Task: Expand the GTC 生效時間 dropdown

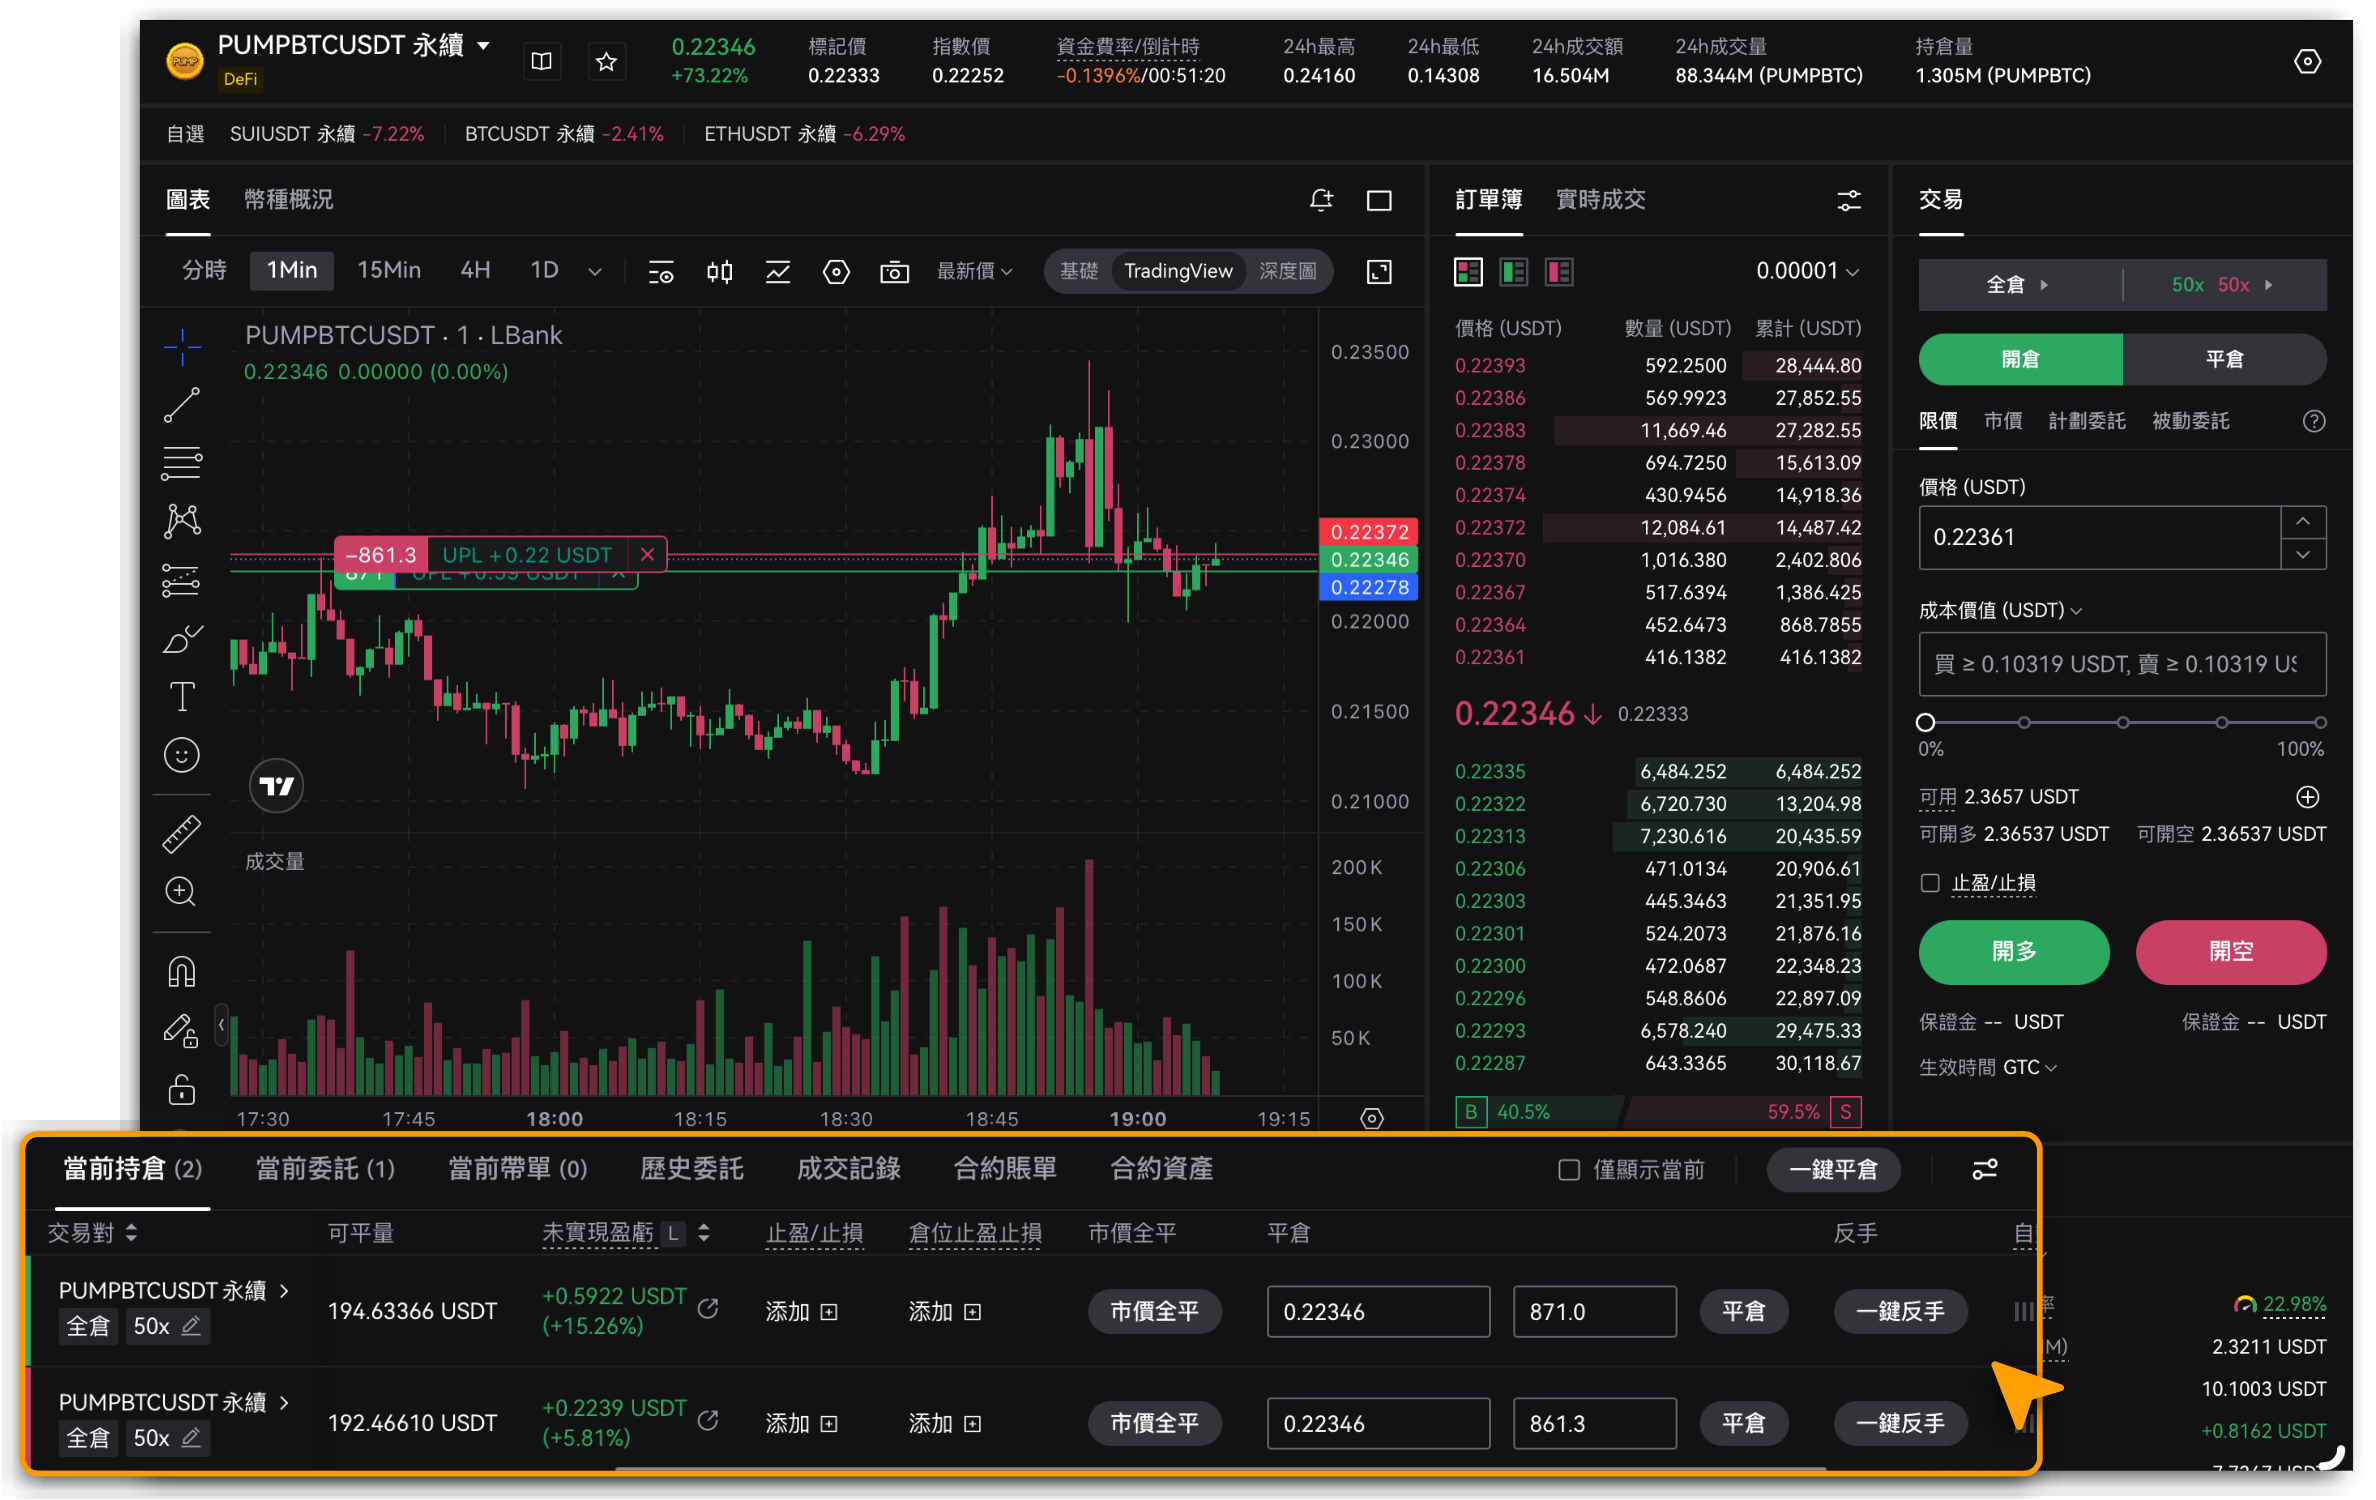Action: tap(2029, 1067)
